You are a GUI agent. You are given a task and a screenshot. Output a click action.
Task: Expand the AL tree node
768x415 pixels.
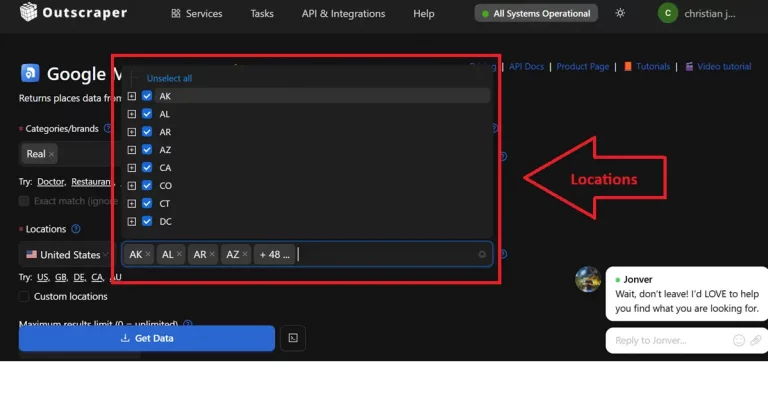[x=131, y=114]
